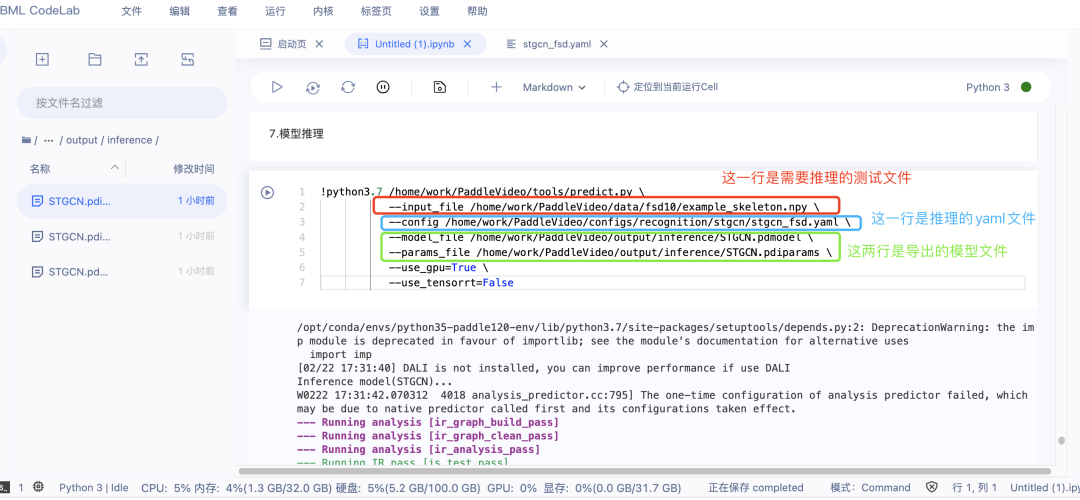The width and height of the screenshot is (1080, 500).
Task: Navigate to inference folder in breadcrumb
Action: pyautogui.click(x=130, y=140)
